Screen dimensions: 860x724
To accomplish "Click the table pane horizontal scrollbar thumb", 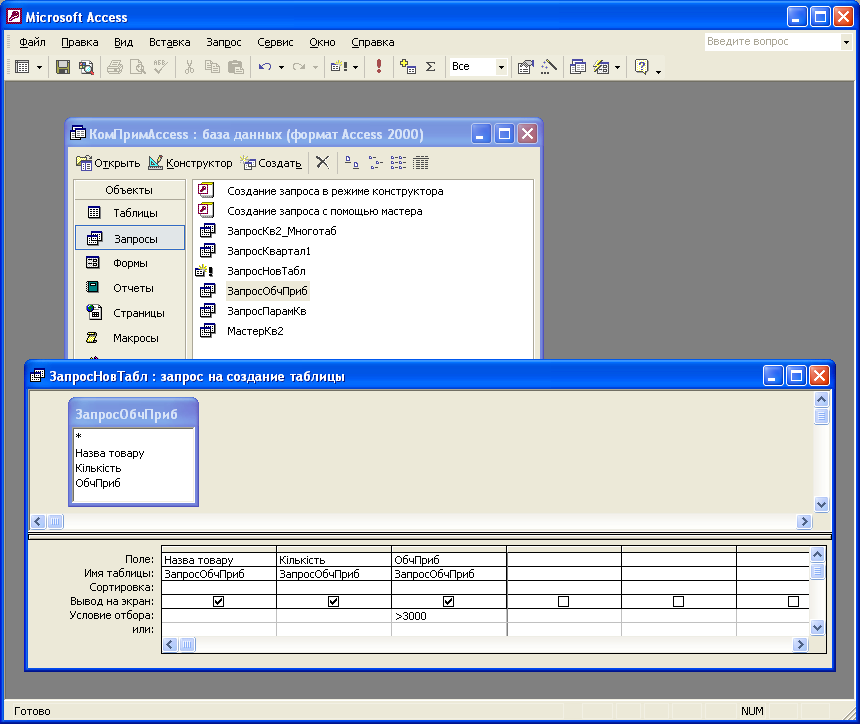I will click(55, 521).
